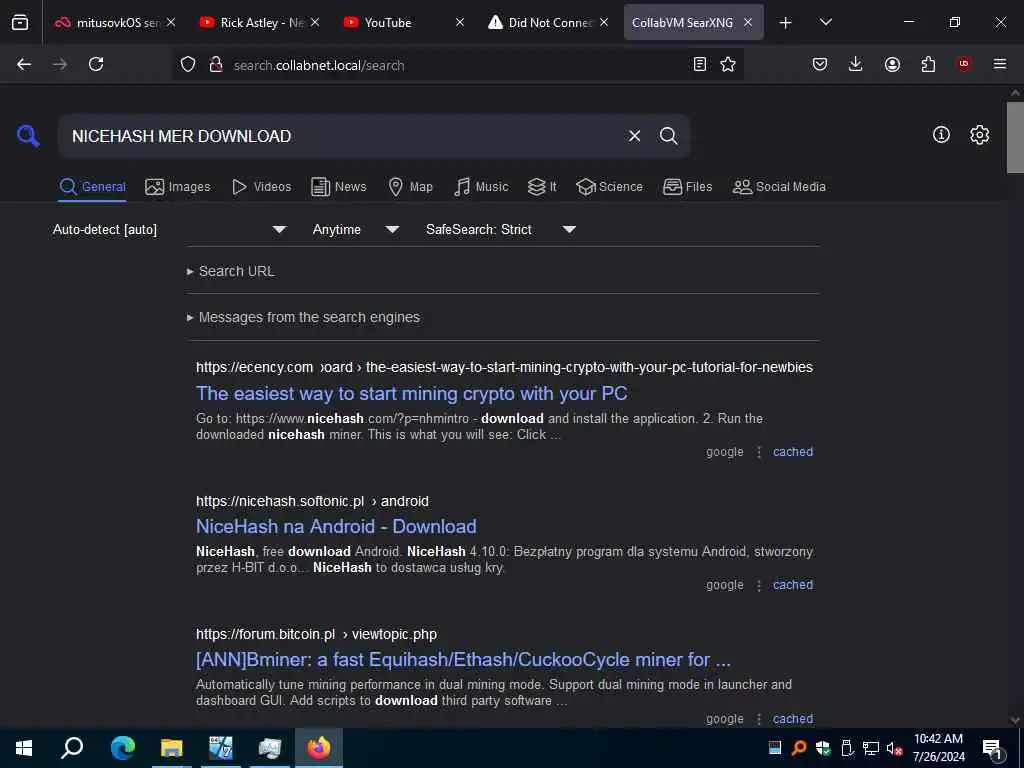This screenshot has height=768, width=1024.
Task: Open Anytime time range dropdown
Action: pos(355,229)
